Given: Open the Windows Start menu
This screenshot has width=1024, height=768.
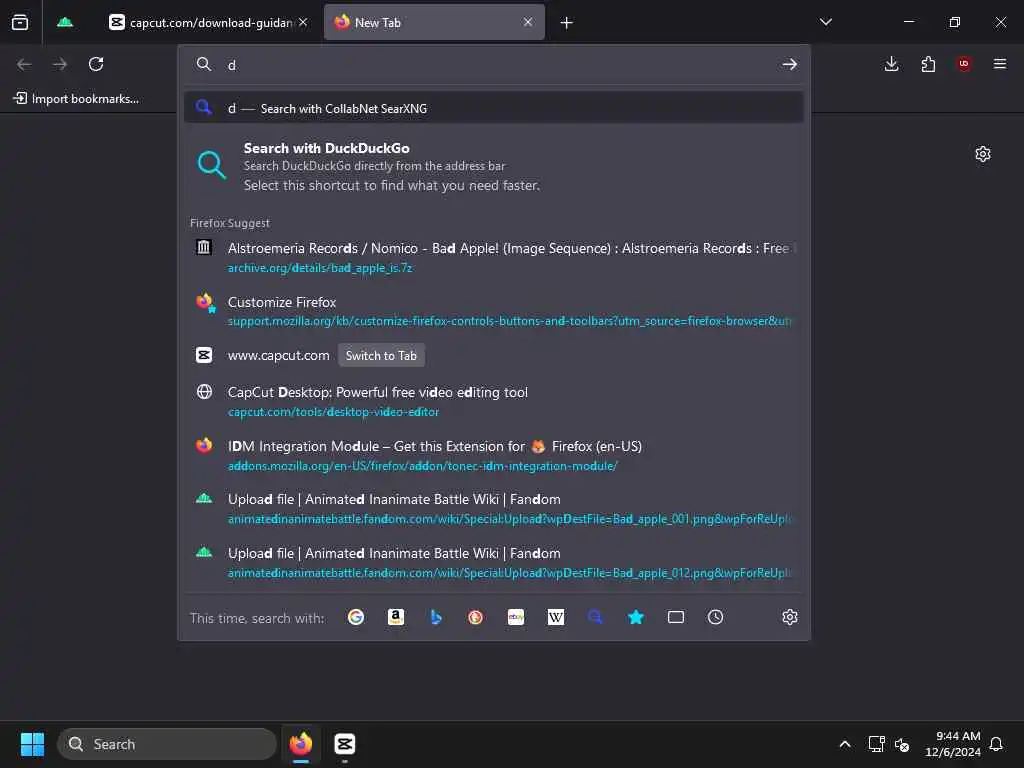Looking at the screenshot, I should (32, 744).
